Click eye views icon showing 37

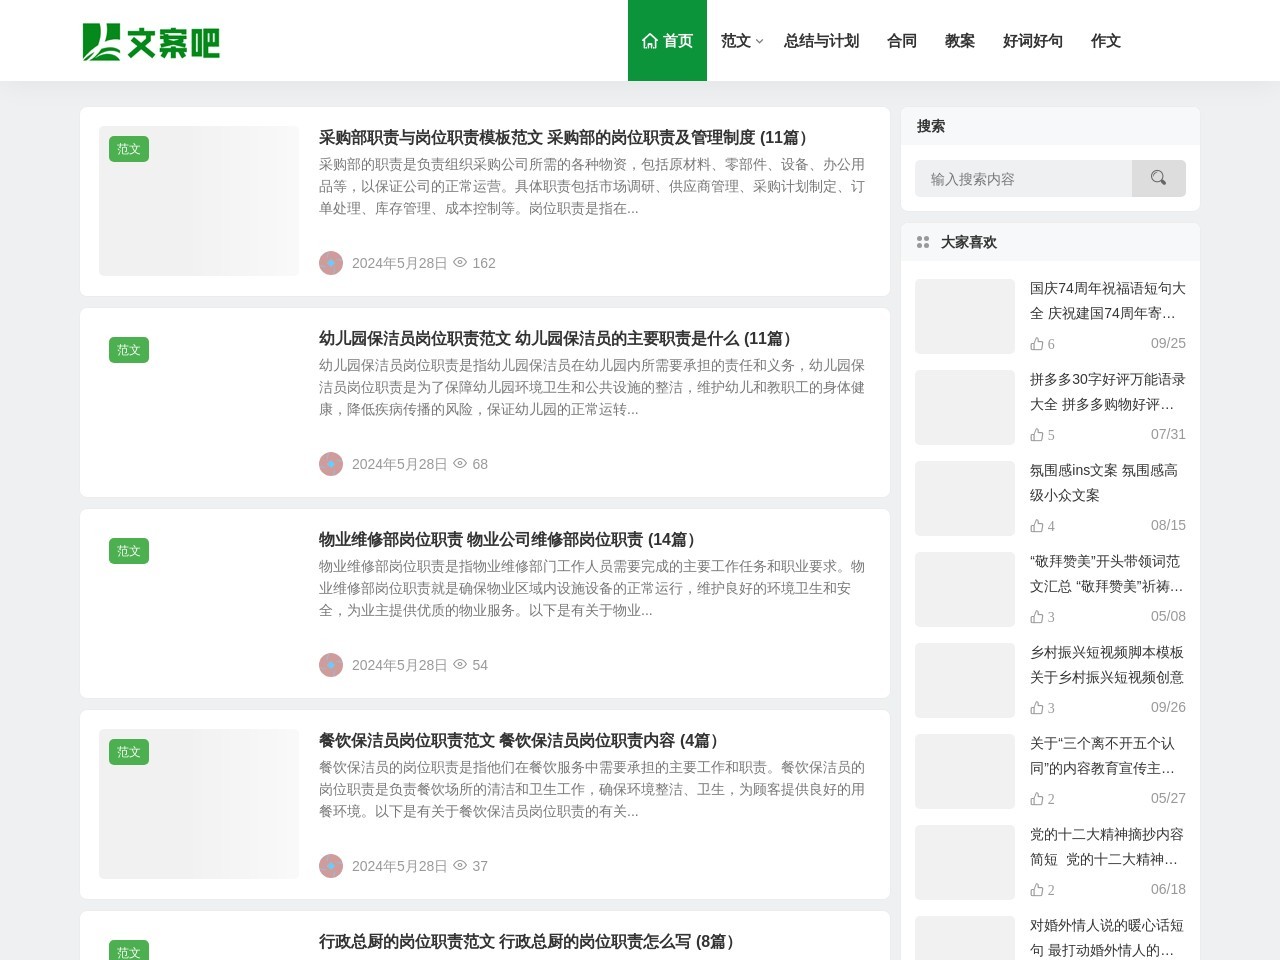point(460,865)
